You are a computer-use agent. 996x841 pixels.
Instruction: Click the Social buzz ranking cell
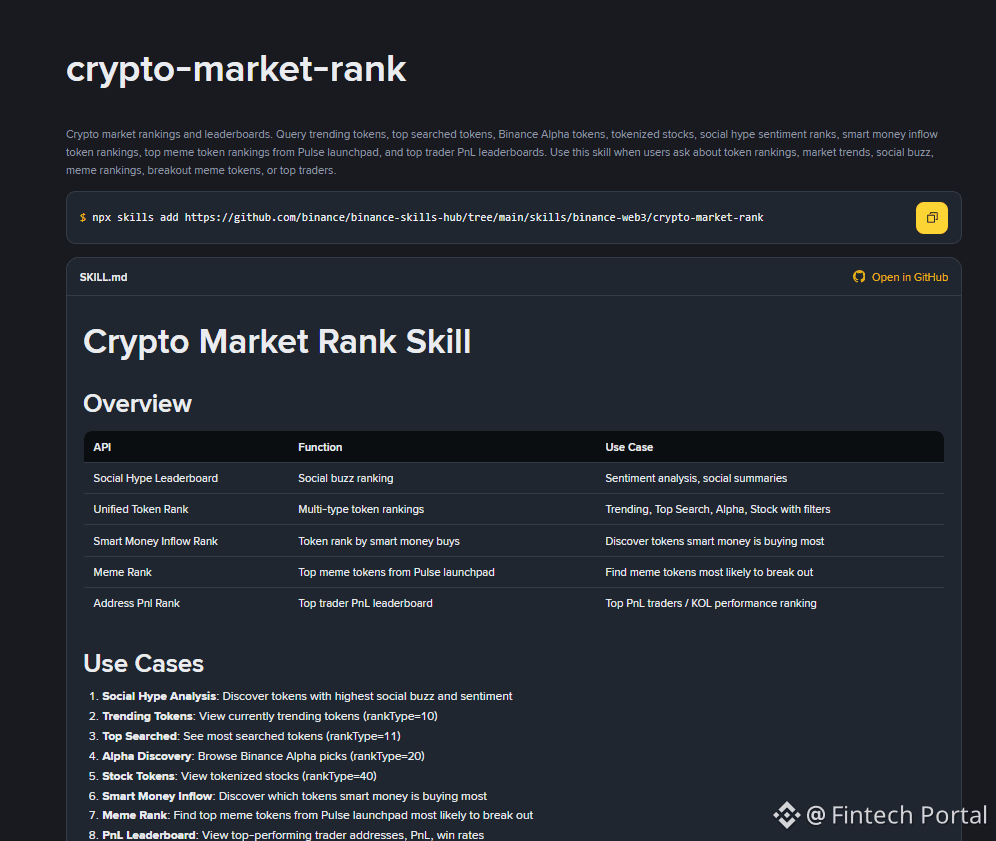[x=346, y=478]
